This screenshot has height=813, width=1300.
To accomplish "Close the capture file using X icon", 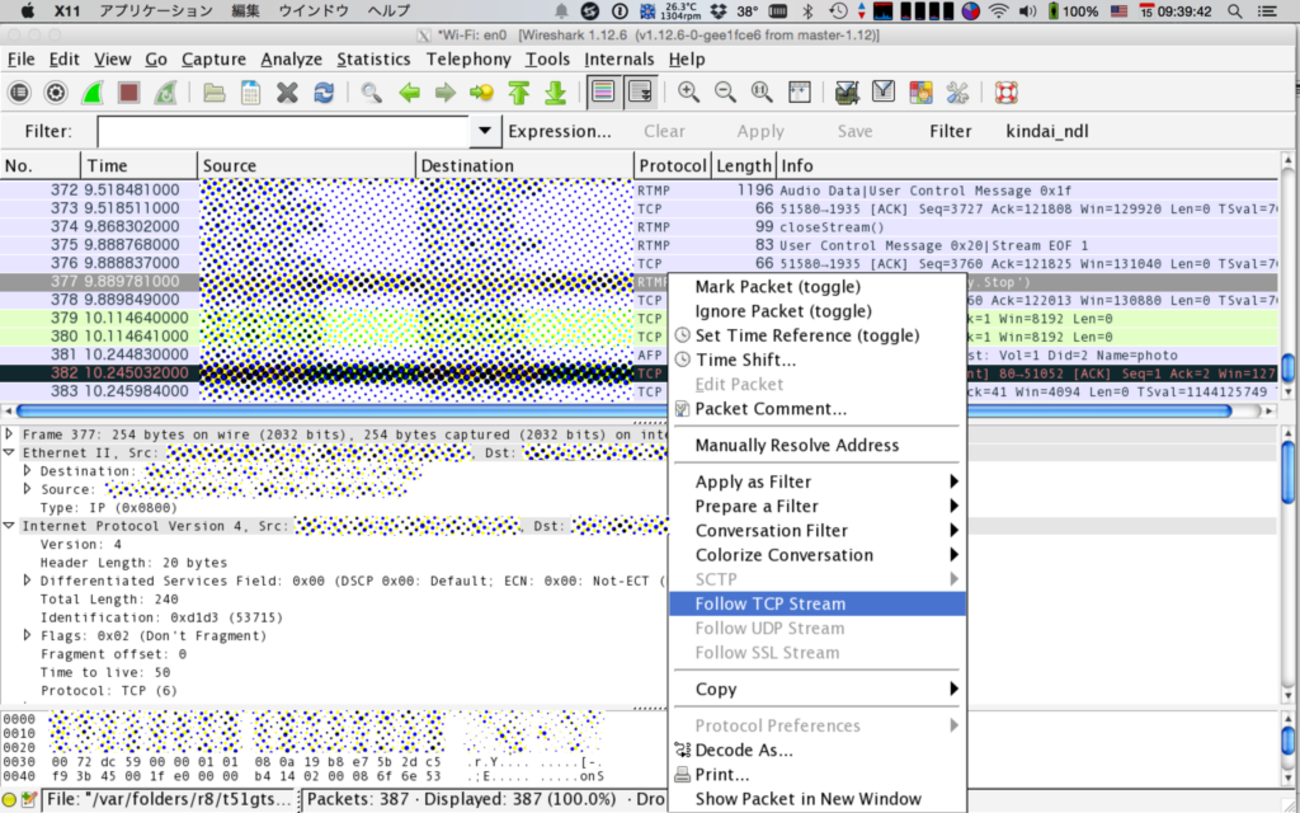I will 287,93.
